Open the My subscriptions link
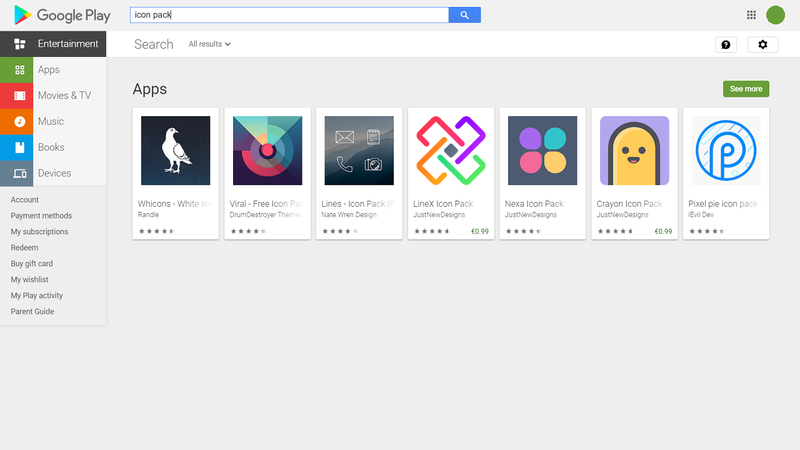The width and height of the screenshot is (800, 450). click(x=39, y=232)
